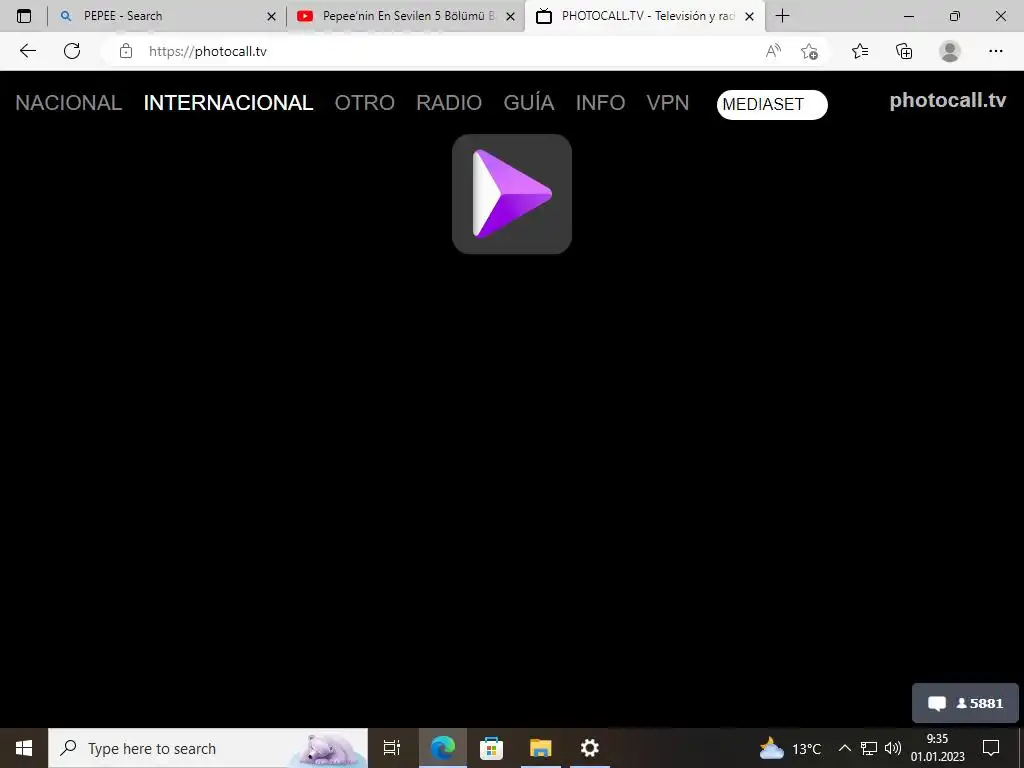The height and width of the screenshot is (768, 1024).
Task: Open the GUÍA page
Action: 529,103
